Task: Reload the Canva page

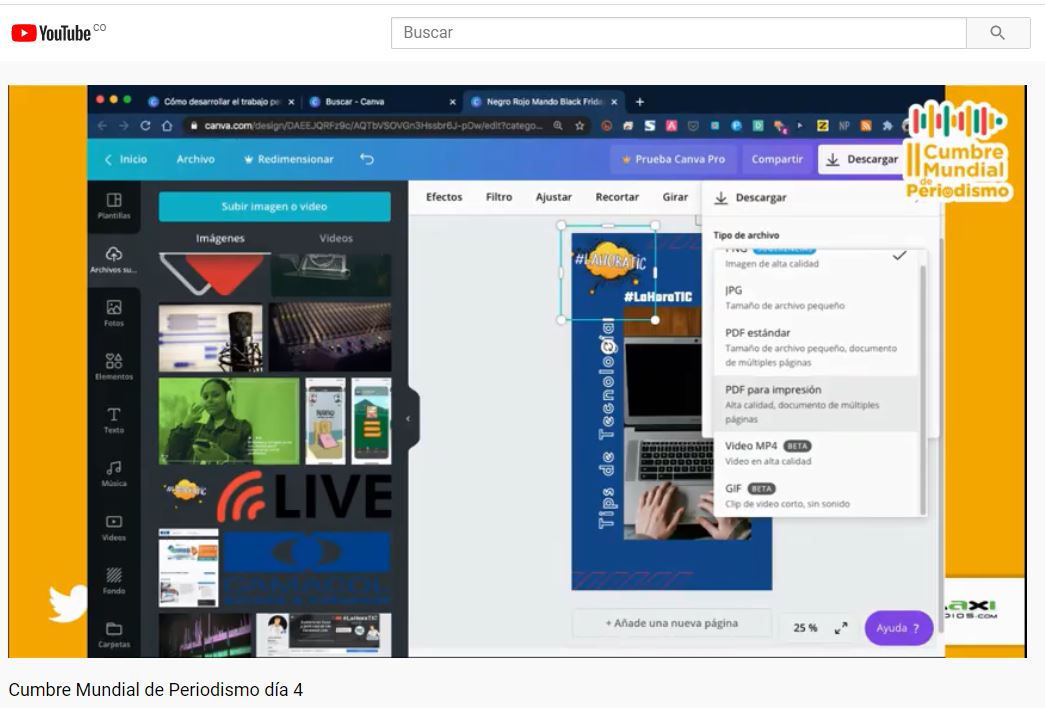Action: (x=145, y=125)
